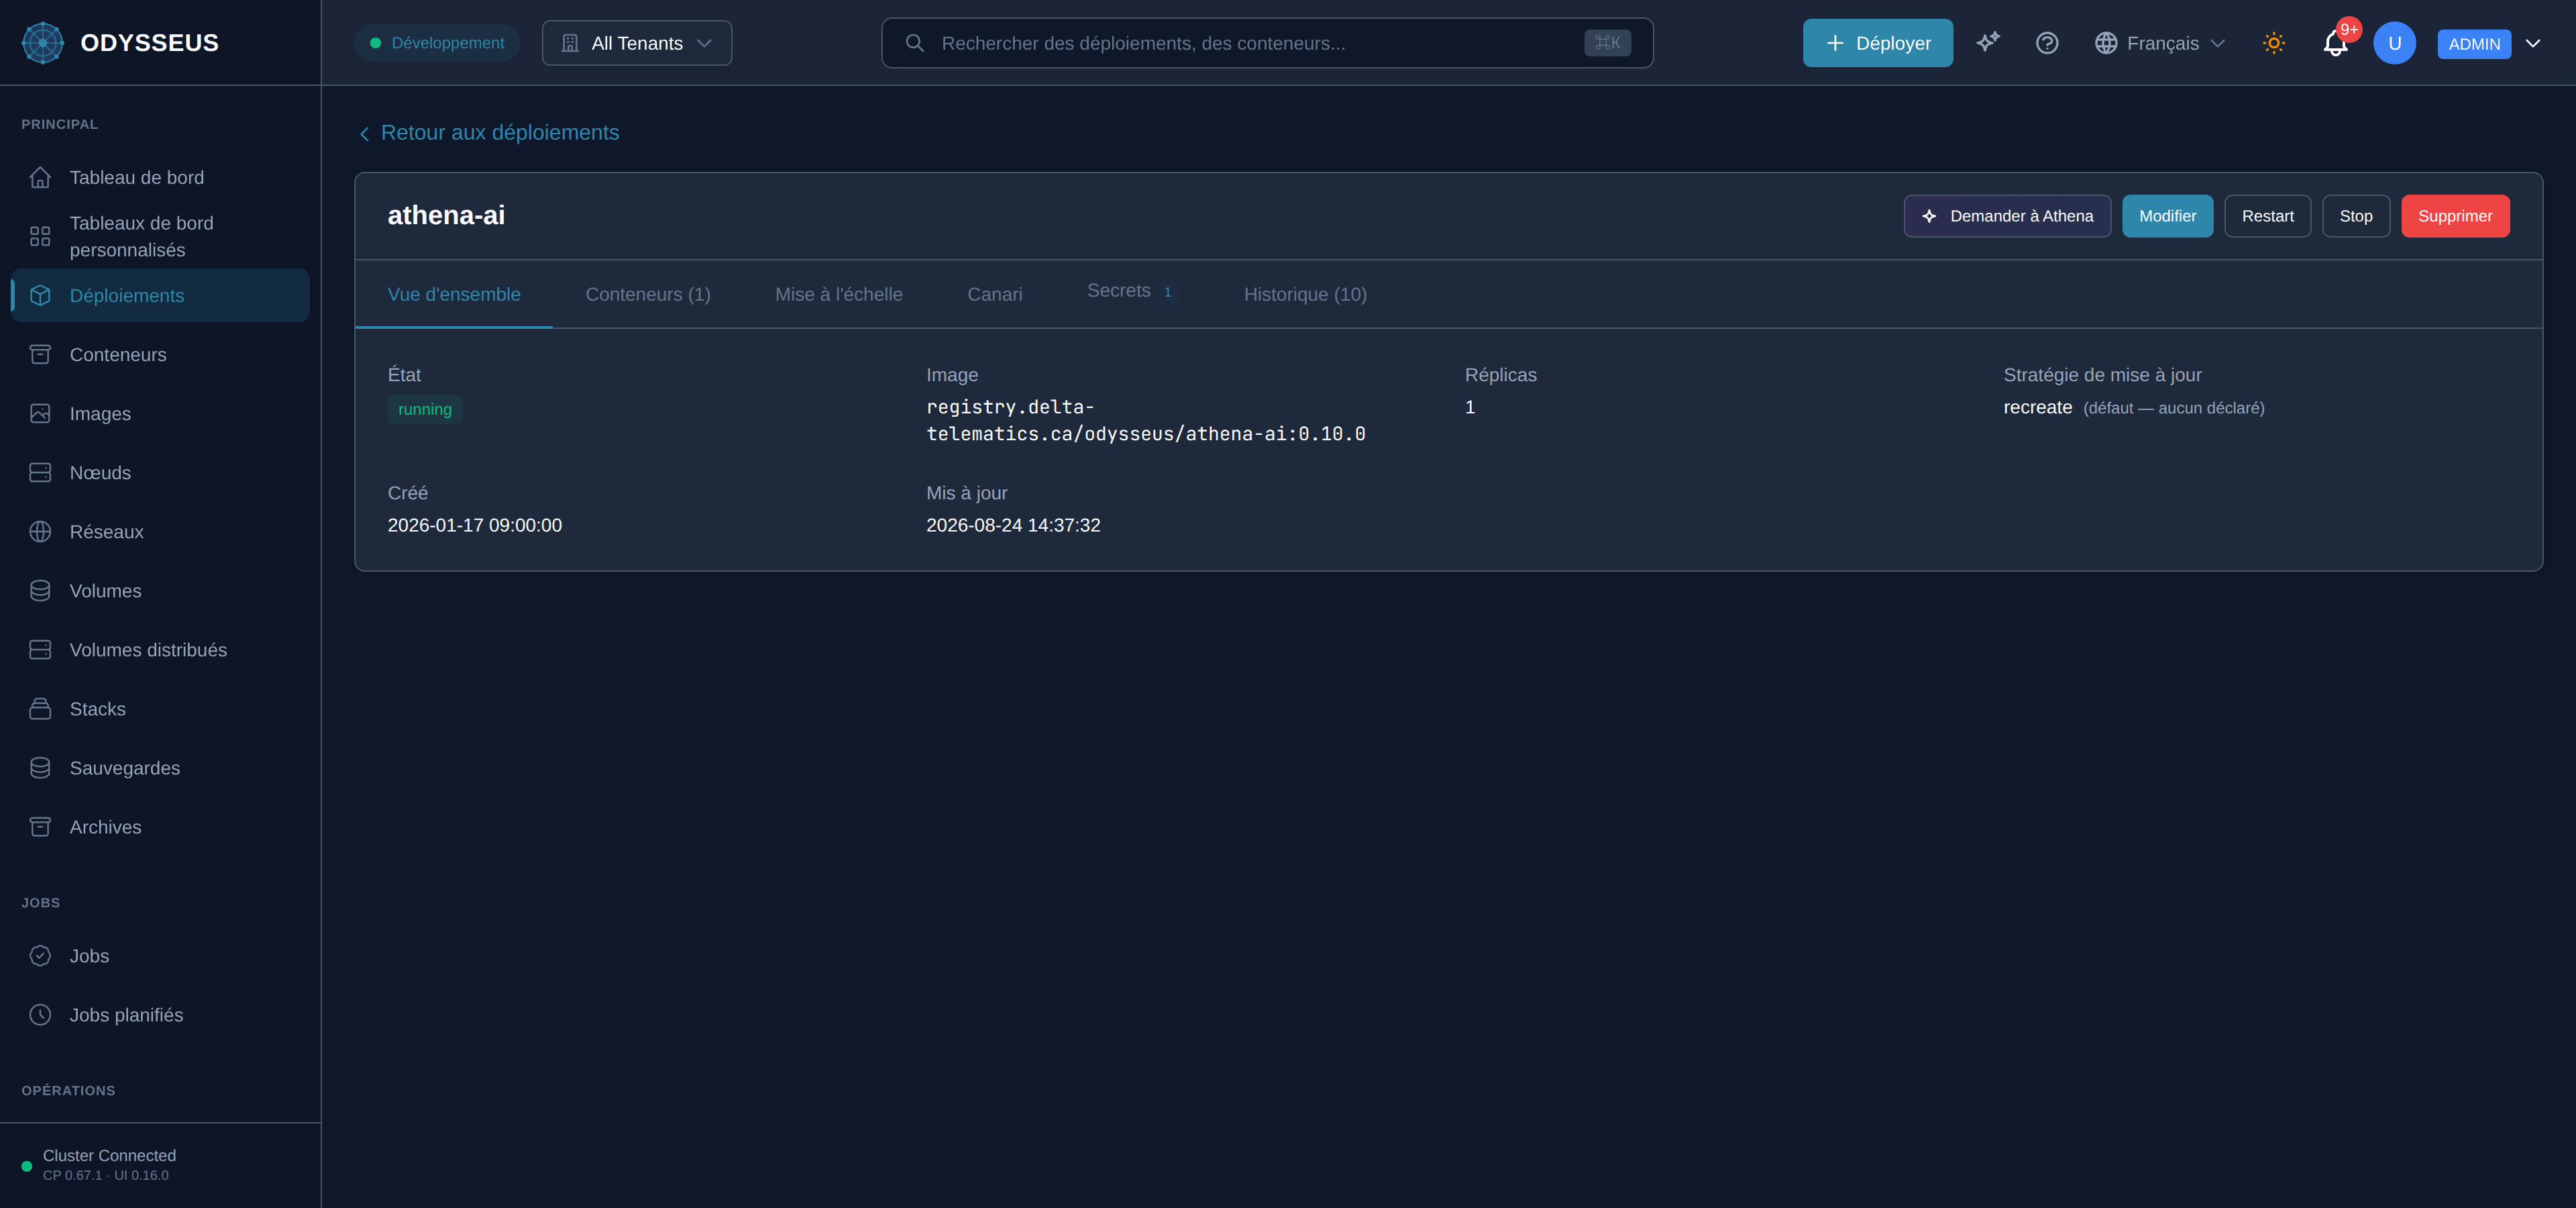This screenshot has height=1208, width=2576.
Task: Open Réseaux in the sidebar
Action: (160, 532)
